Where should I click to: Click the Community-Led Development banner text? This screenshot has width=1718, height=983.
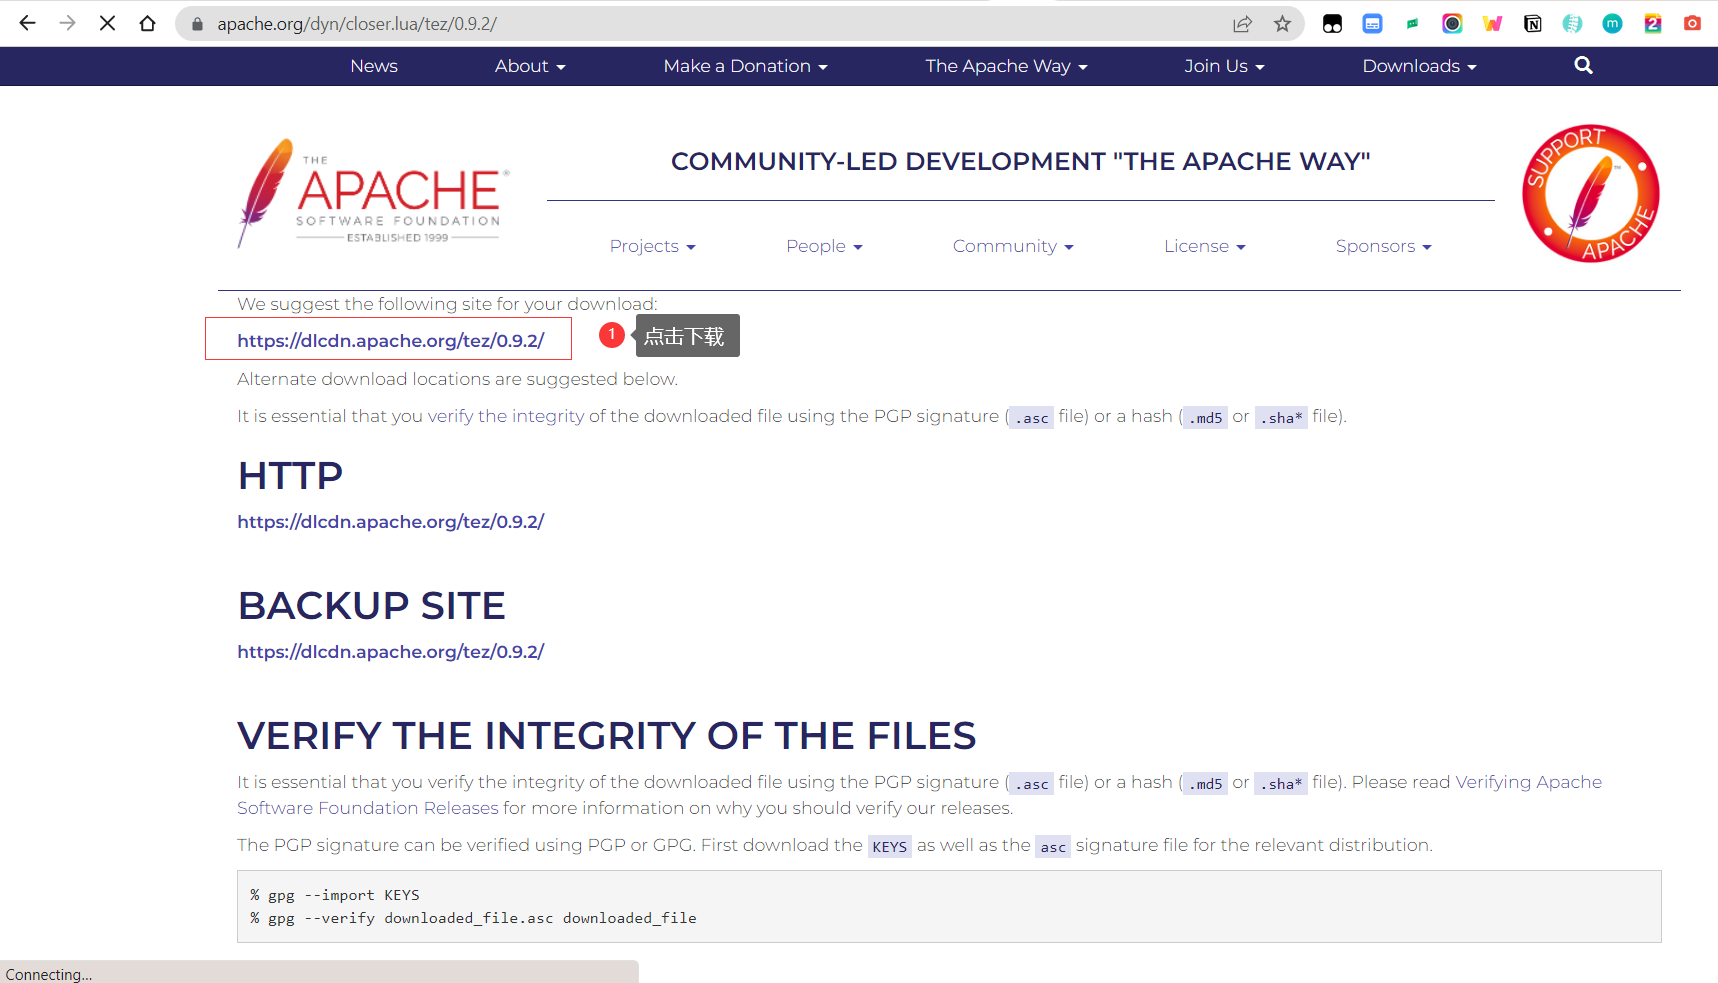[x=1020, y=161]
